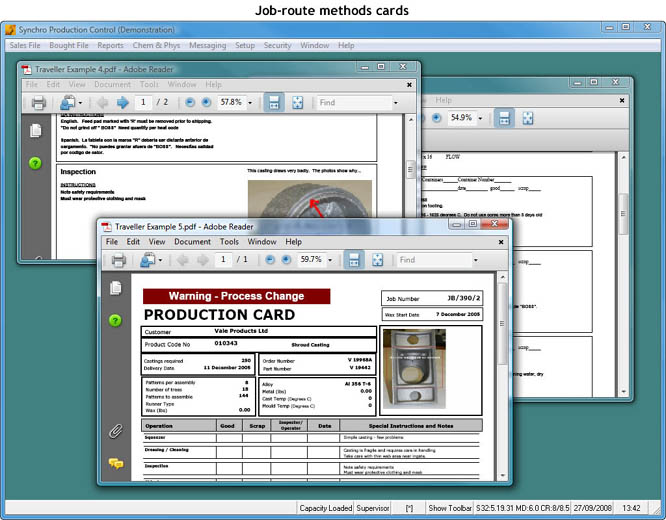Click the Adobe PDF icon in Traveller Example 5 title bar
The image size is (666, 520).
[x=107, y=227]
